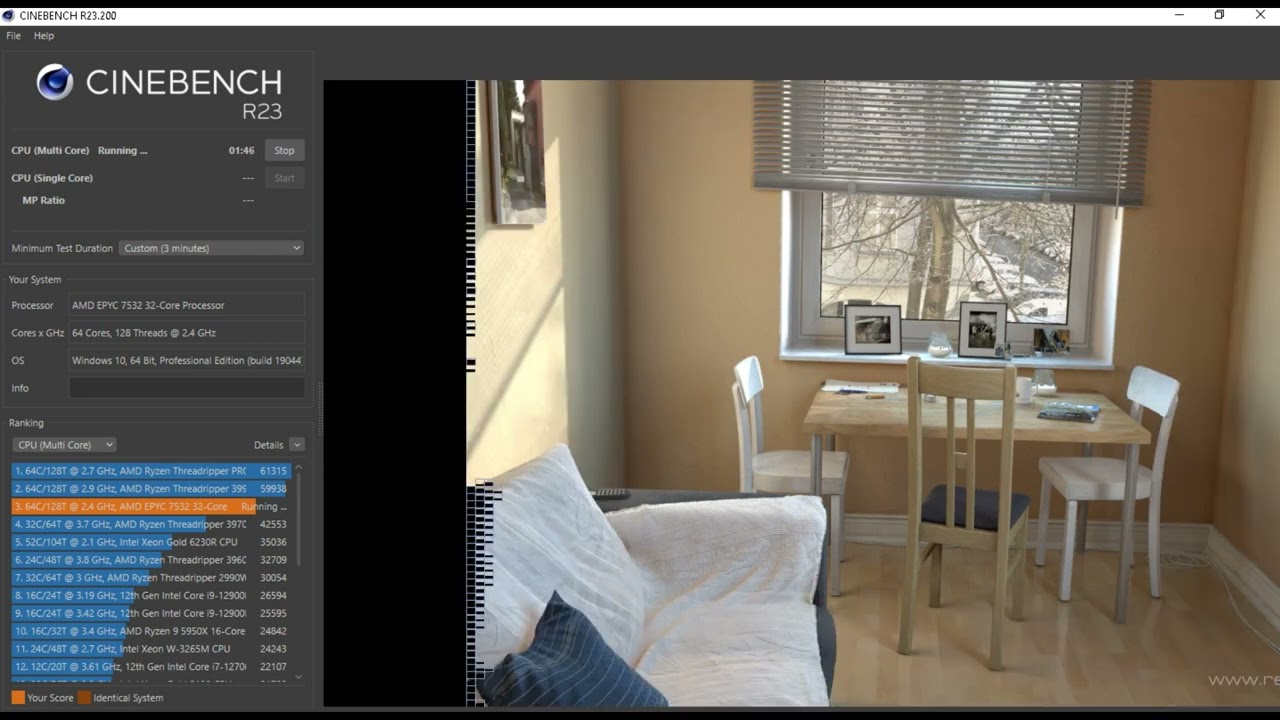The height and width of the screenshot is (720, 1280).
Task: Click the 01:46 elapsed timer
Action: click(241, 151)
